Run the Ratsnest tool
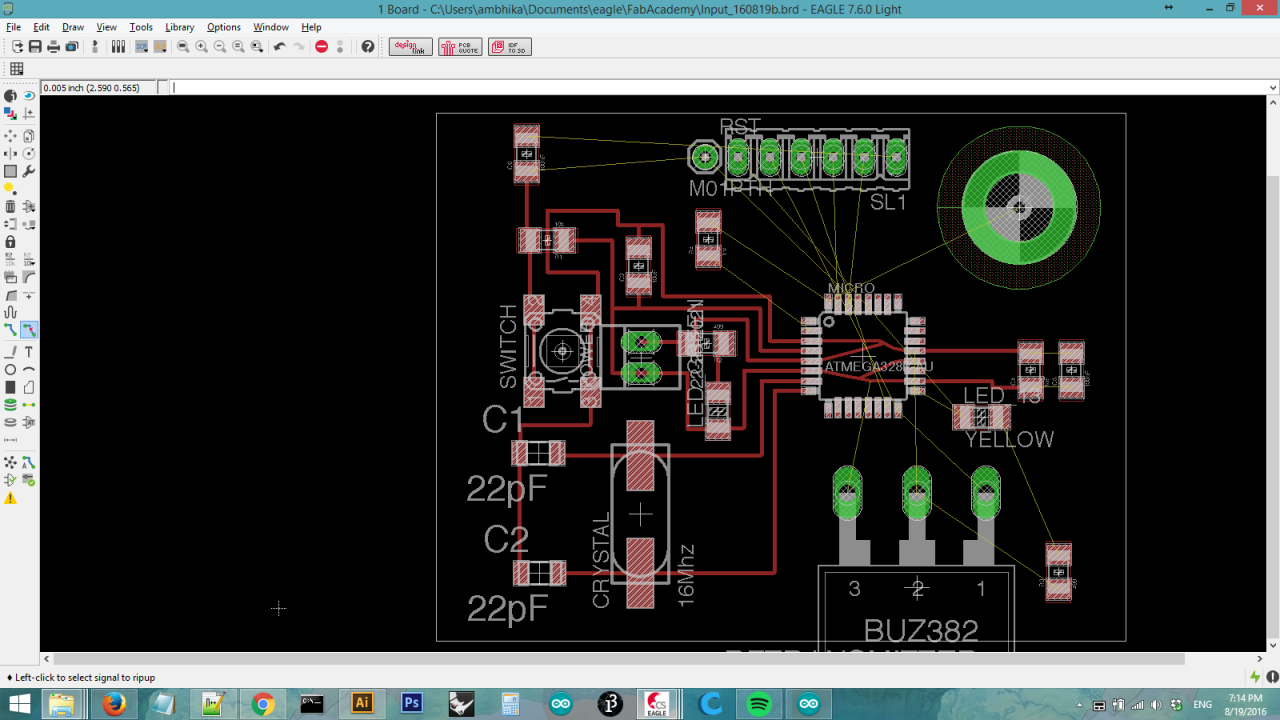The width and height of the screenshot is (1280, 720). (x=10, y=462)
